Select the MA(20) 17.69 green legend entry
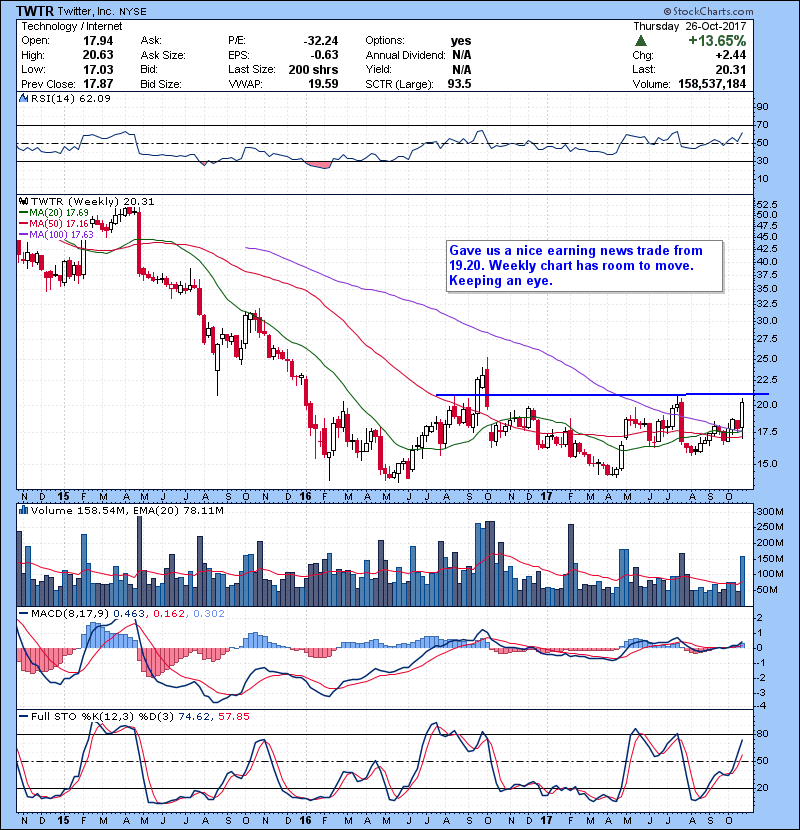This screenshot has height=830, width=800. (x=53, y=212)
